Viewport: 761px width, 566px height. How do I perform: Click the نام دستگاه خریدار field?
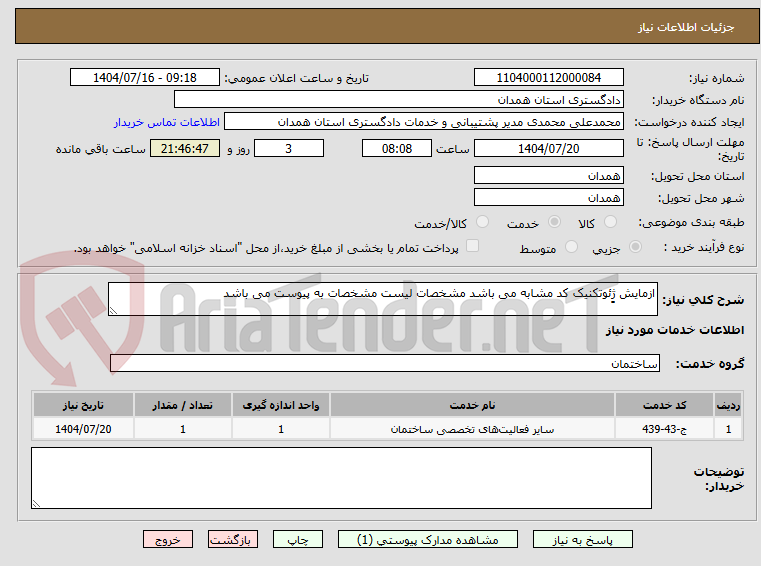pos(398,100)
